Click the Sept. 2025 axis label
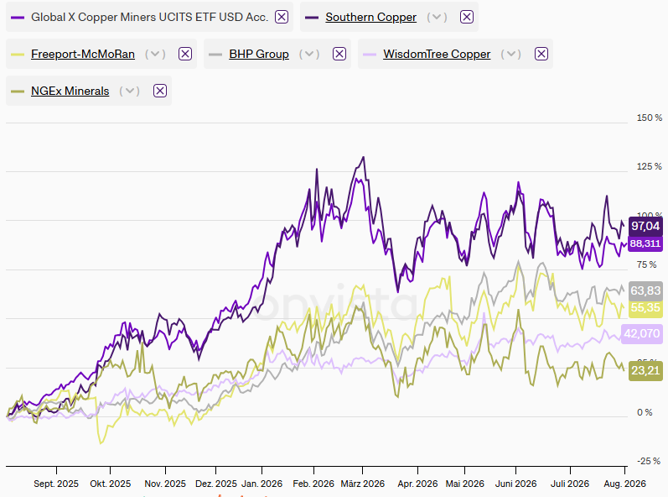668x497 pixels. 56,484
